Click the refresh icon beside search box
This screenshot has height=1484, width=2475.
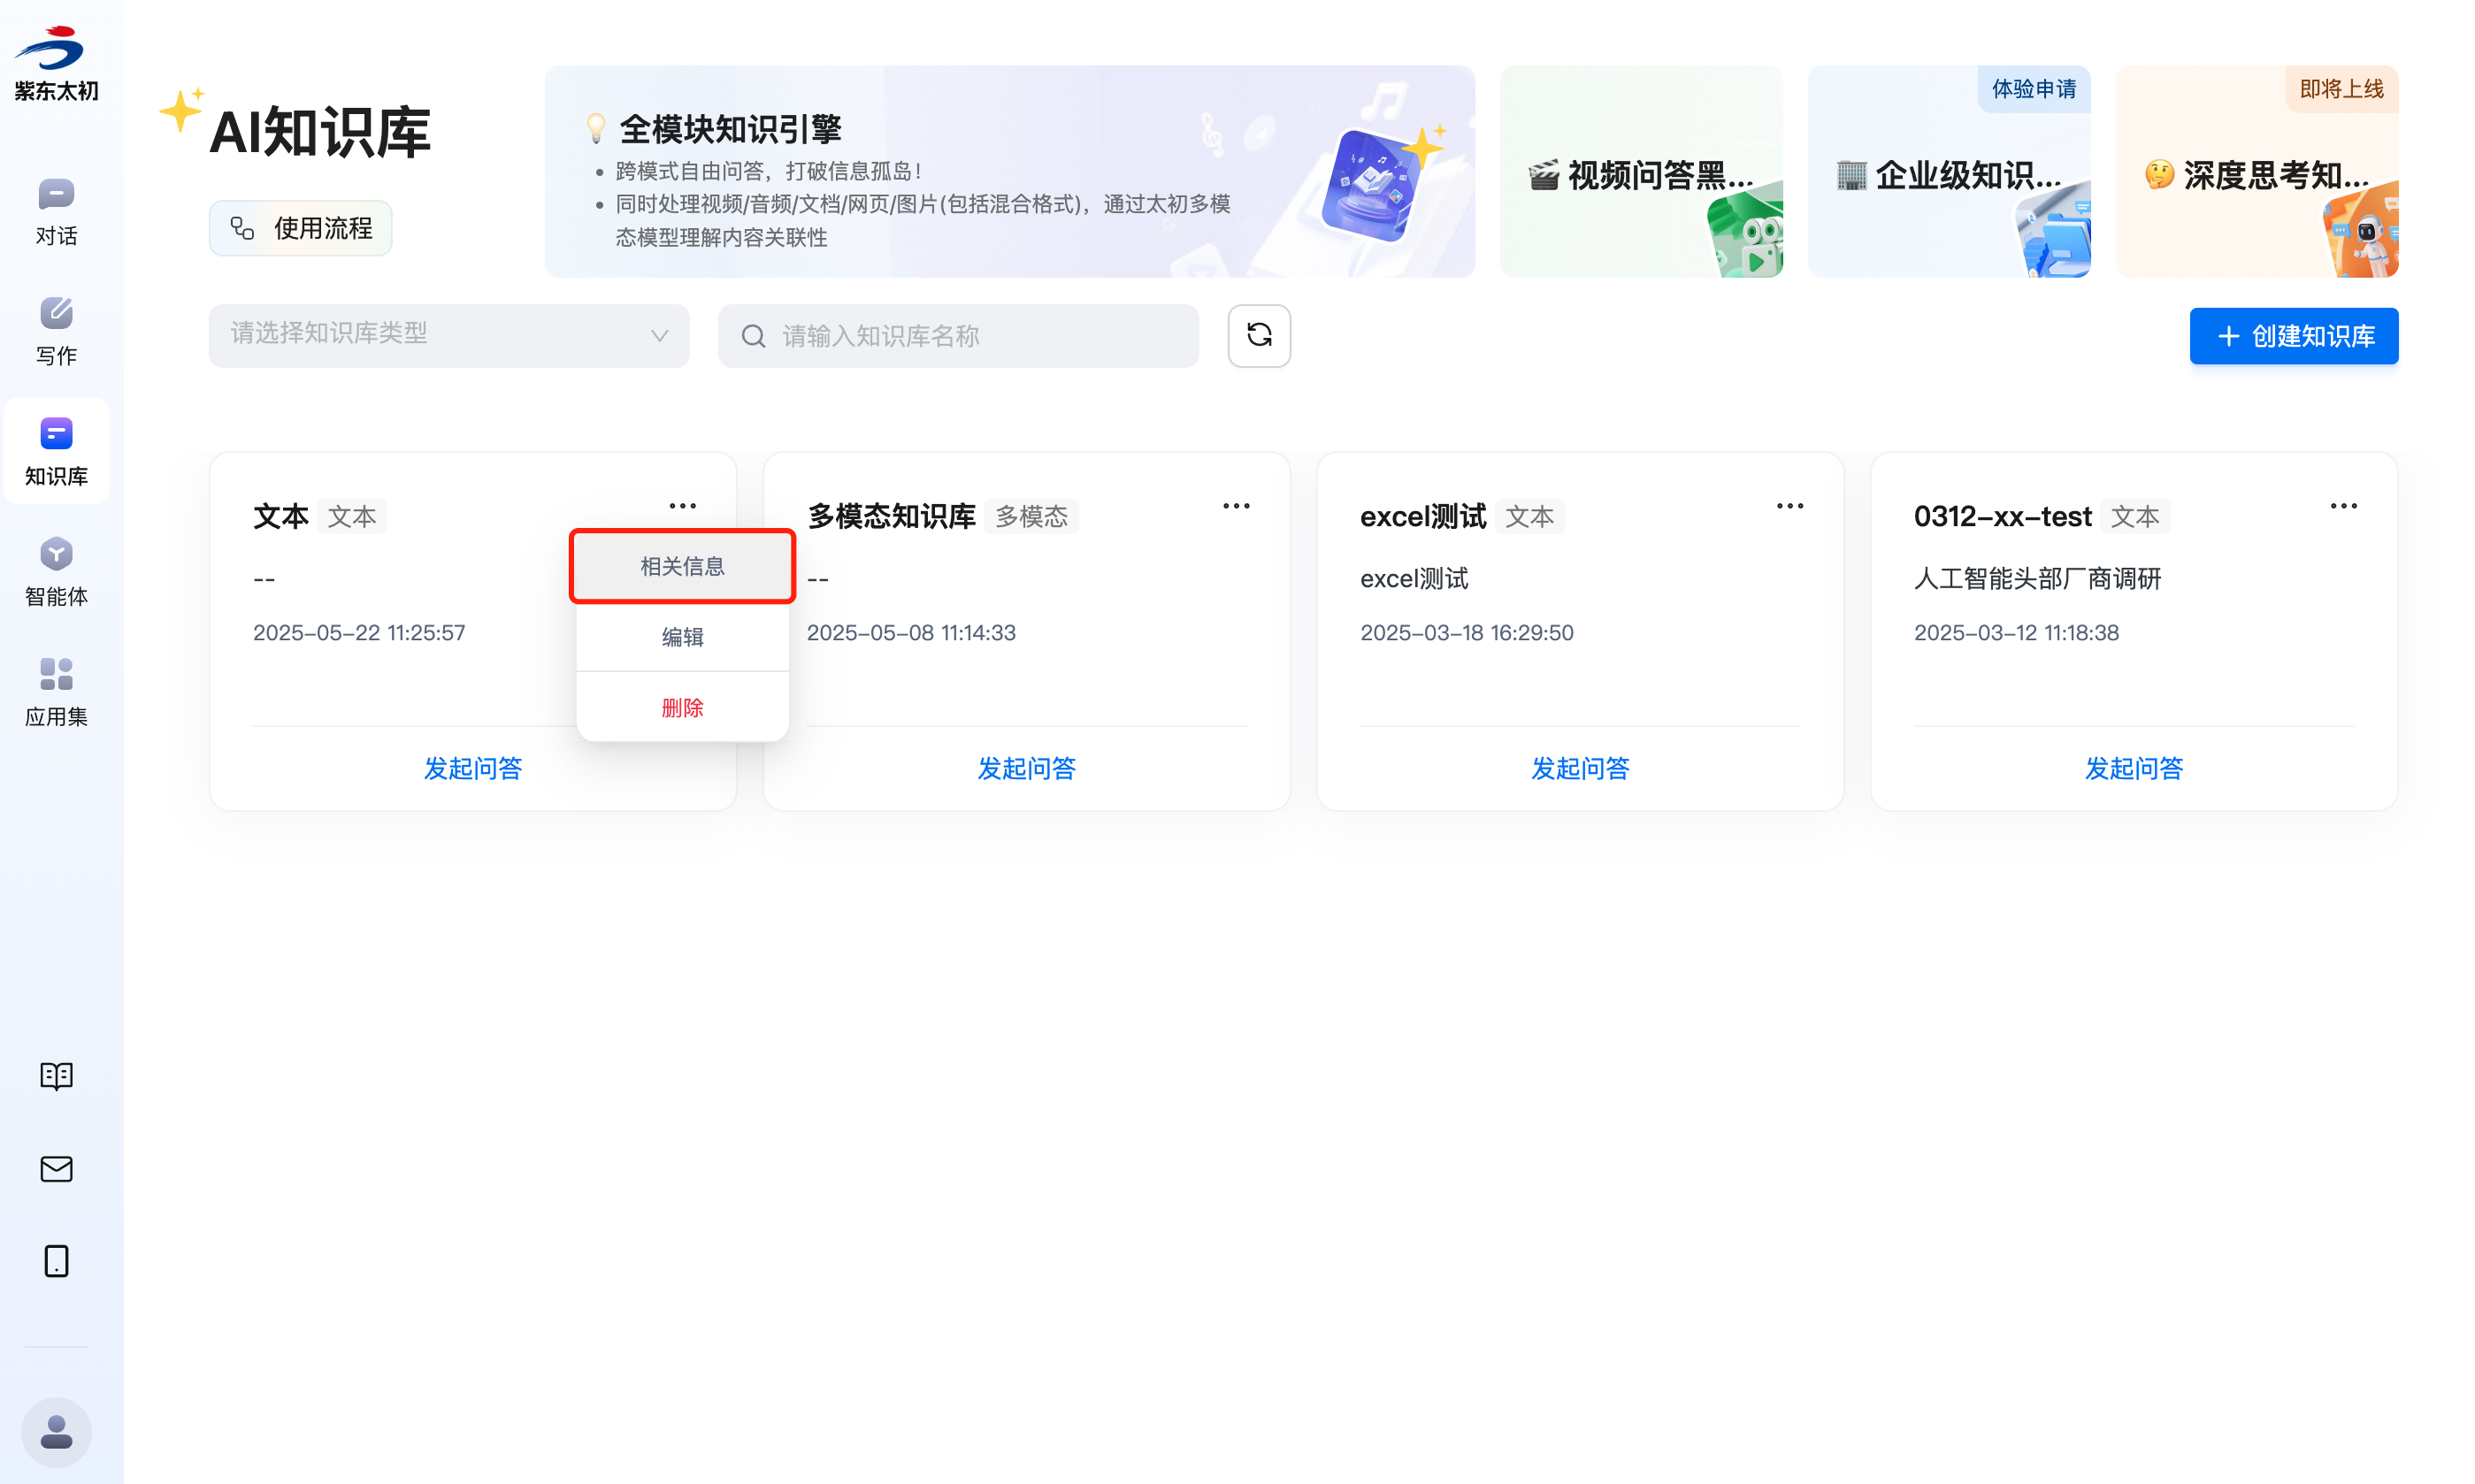pos(1258,335)
